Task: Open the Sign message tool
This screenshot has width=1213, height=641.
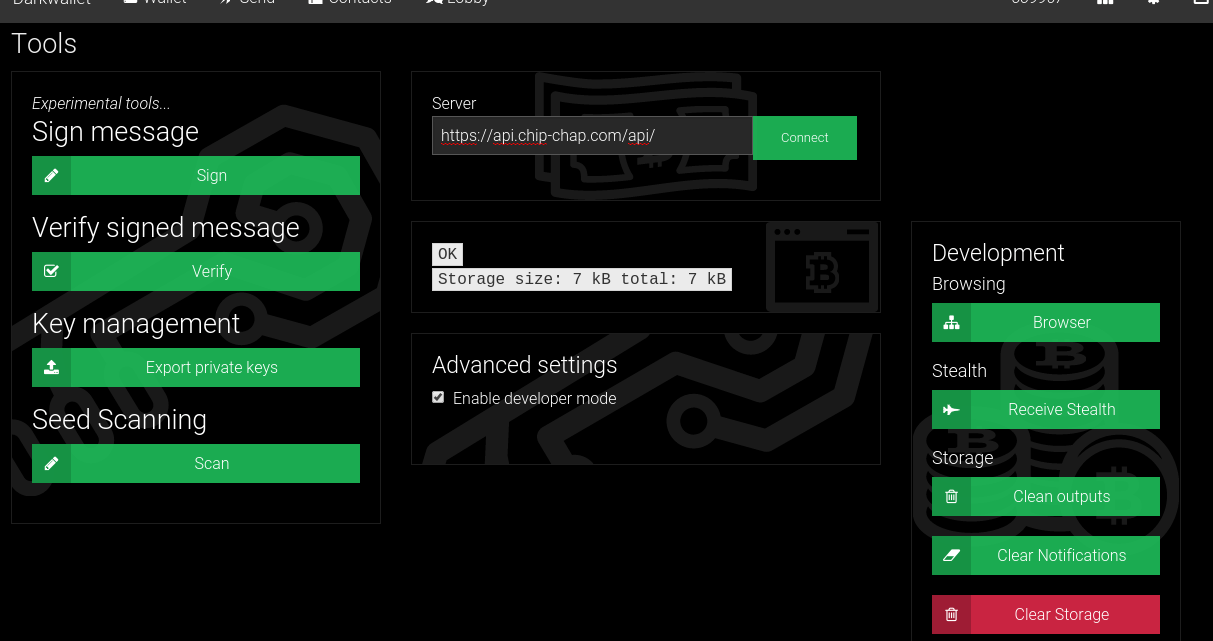Action: [x=212, y=176]
